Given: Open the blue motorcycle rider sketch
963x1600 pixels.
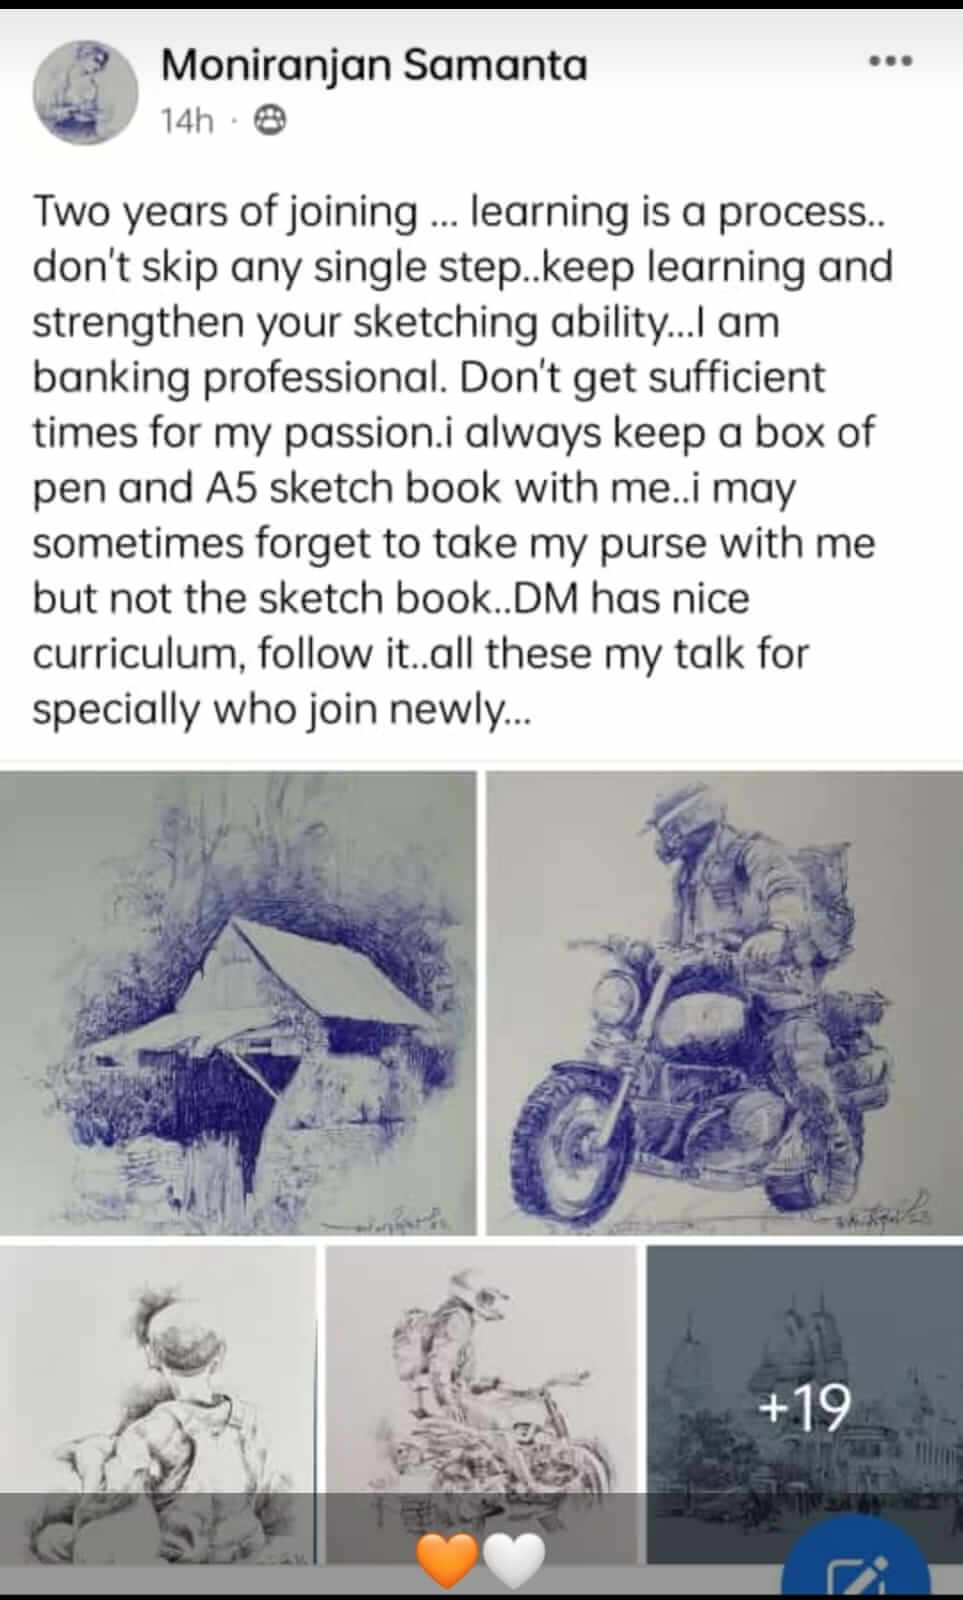Looking at the screenshot, I should click(x=724, y=1003).
